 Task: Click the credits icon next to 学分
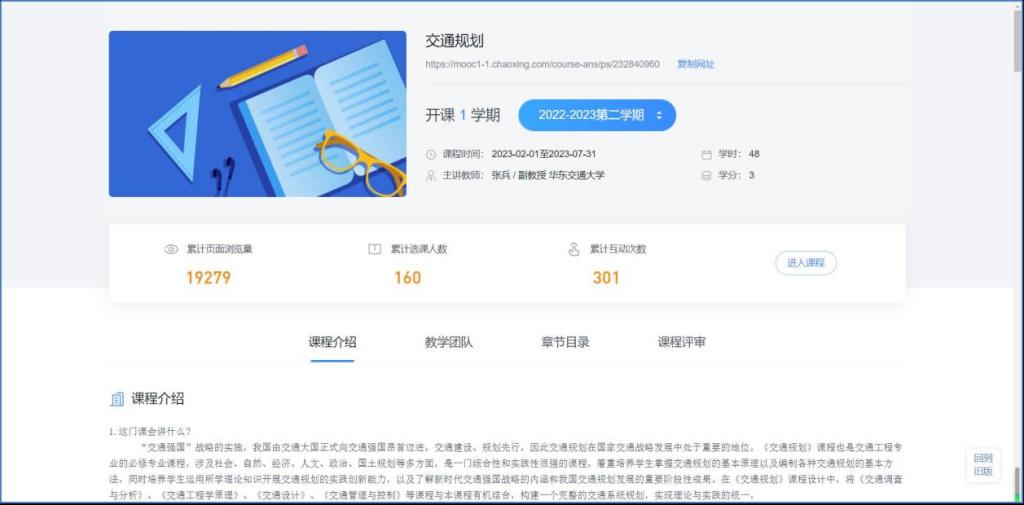pyautogui.click(x=706, y=175)
